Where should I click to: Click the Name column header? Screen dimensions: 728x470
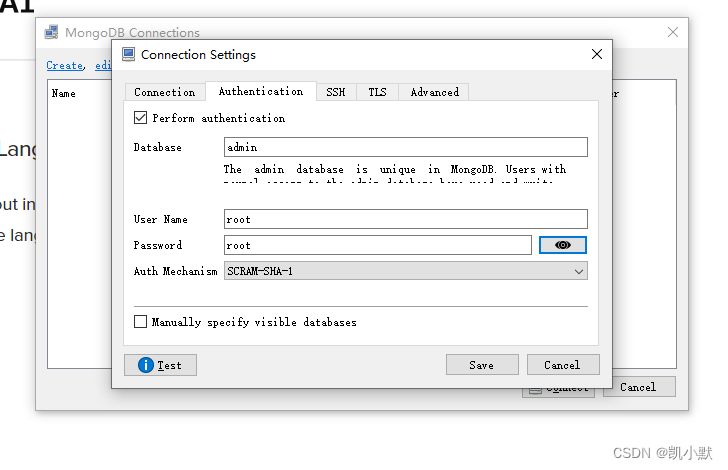pos(64,93)
